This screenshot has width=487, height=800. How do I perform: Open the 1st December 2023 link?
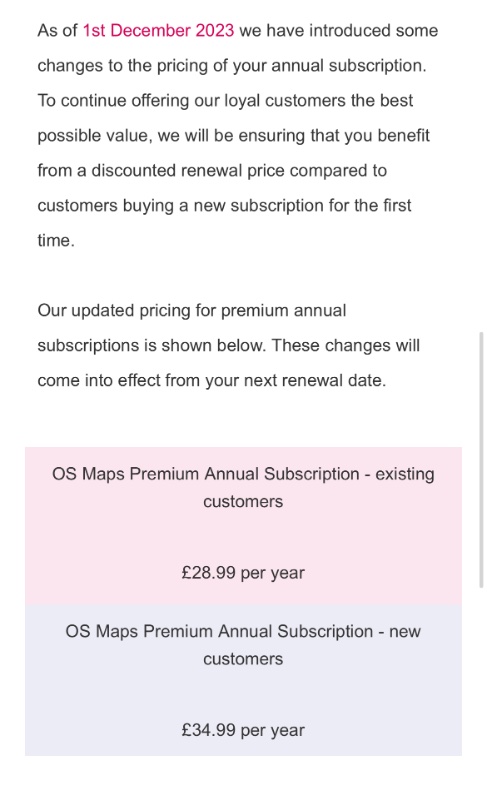[x=158, y=31]
